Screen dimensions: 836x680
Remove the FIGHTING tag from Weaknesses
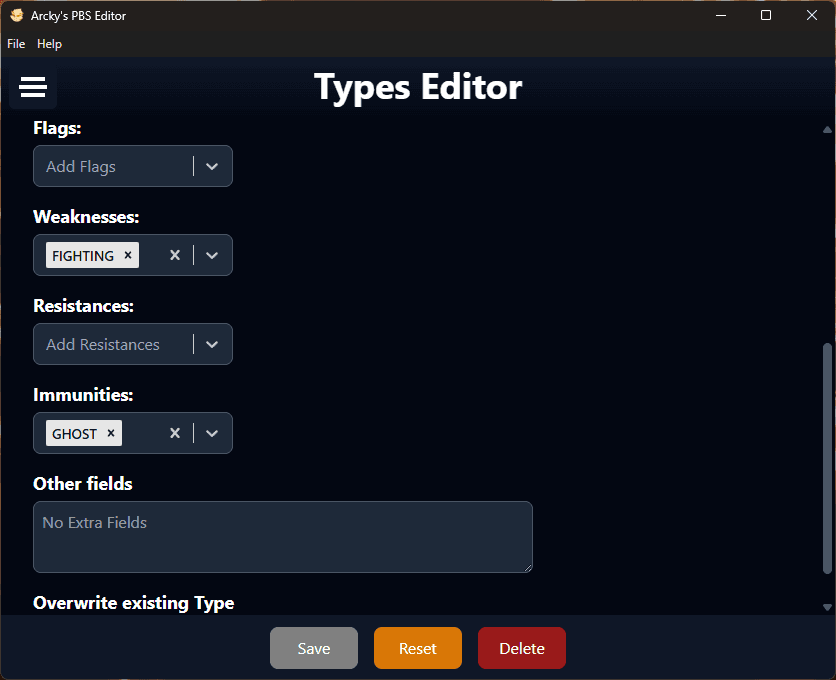pos(128,255)
